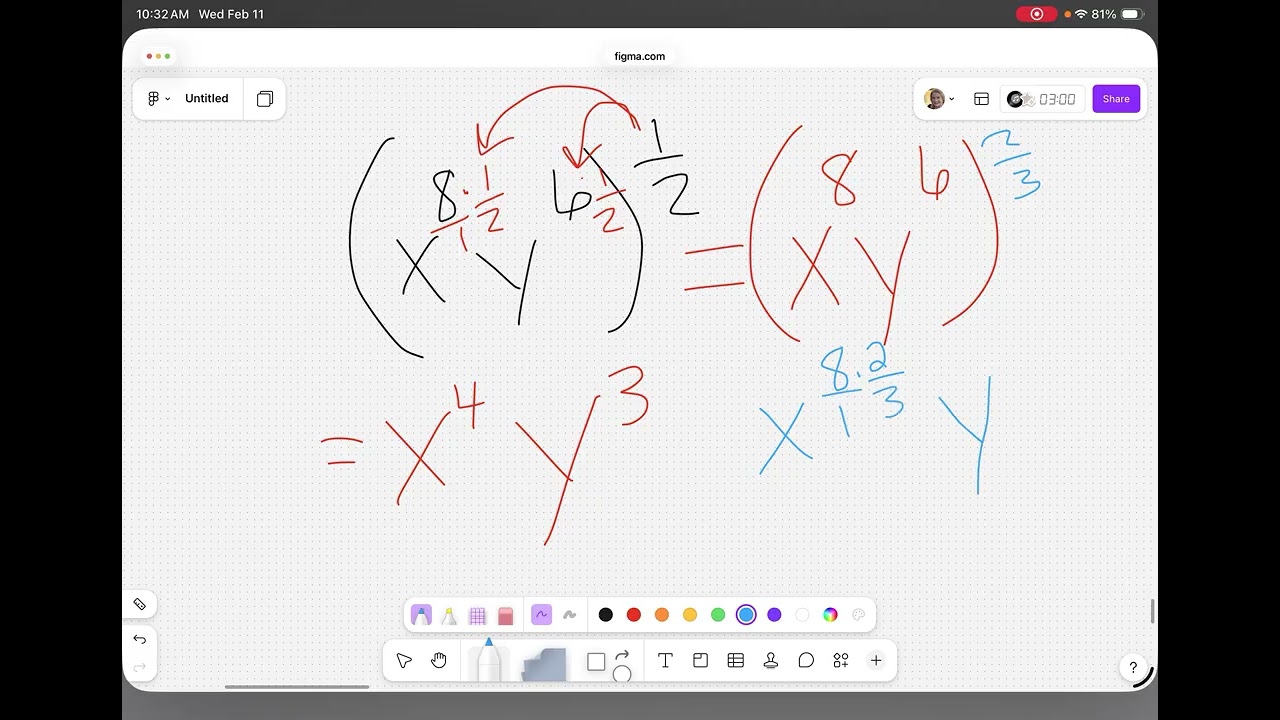Select the Section tool

700,660
